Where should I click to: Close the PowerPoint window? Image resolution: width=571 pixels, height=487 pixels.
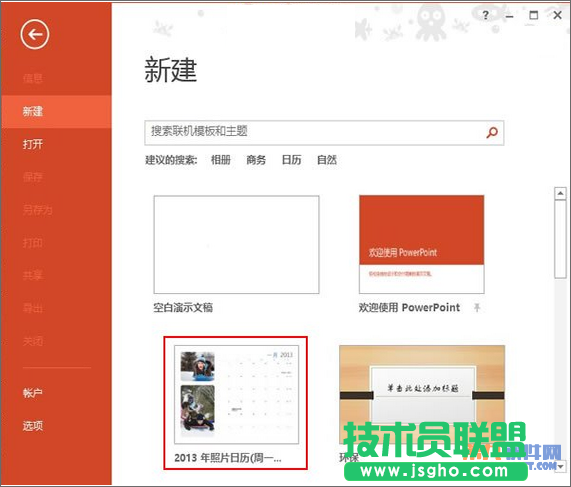(x=557, y=15)
